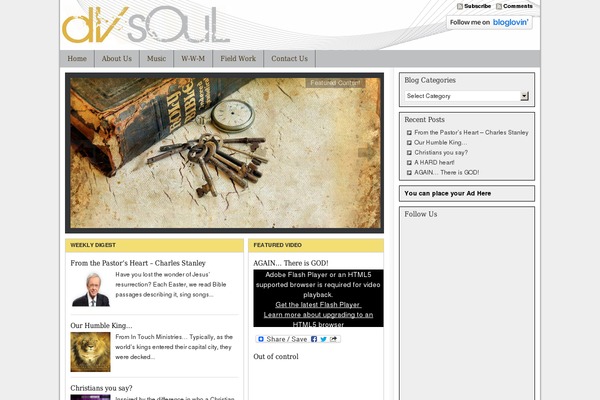
Task: Open Weekly Digest article Christians you say?
Action: [101, 388]
